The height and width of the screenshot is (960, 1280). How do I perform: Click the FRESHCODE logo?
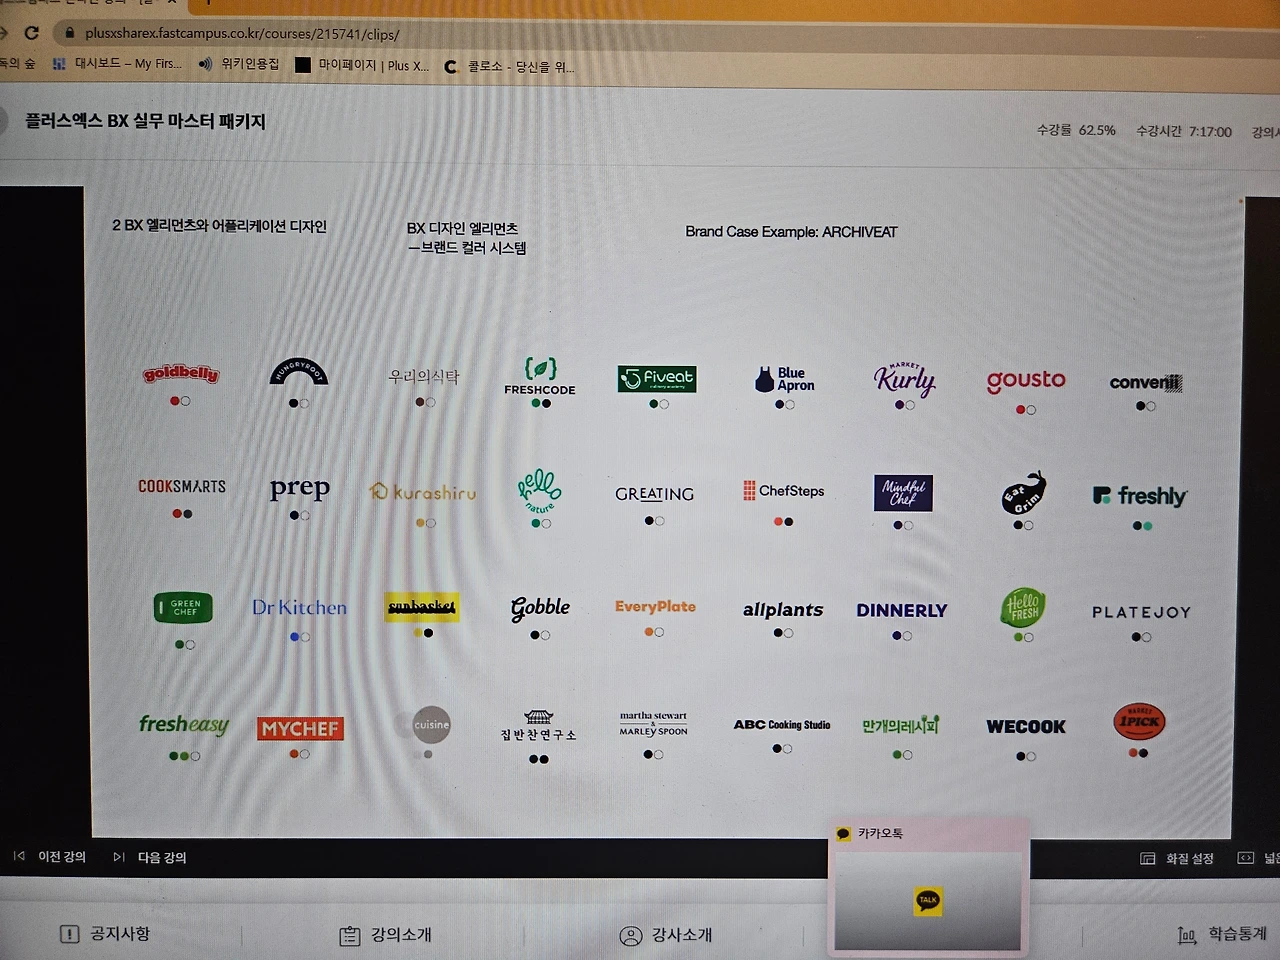click(x=540, y=376)
